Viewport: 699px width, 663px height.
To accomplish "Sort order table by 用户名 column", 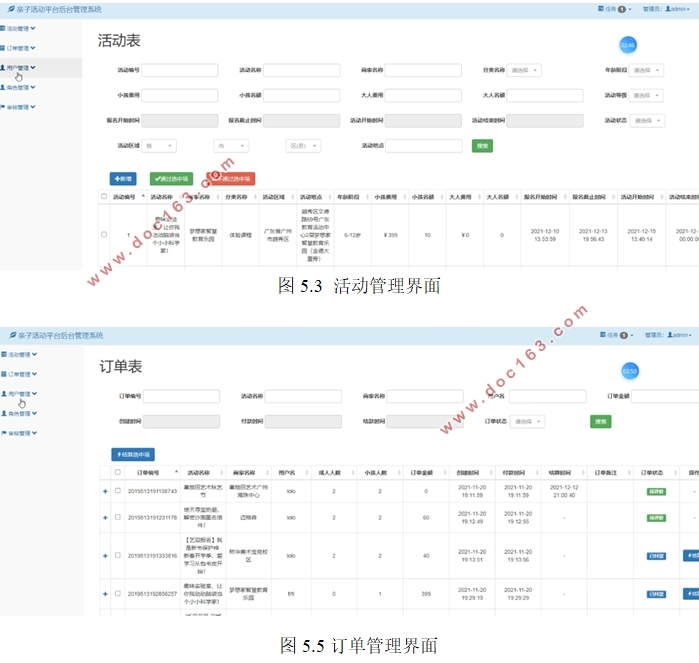I will point(291,473).
